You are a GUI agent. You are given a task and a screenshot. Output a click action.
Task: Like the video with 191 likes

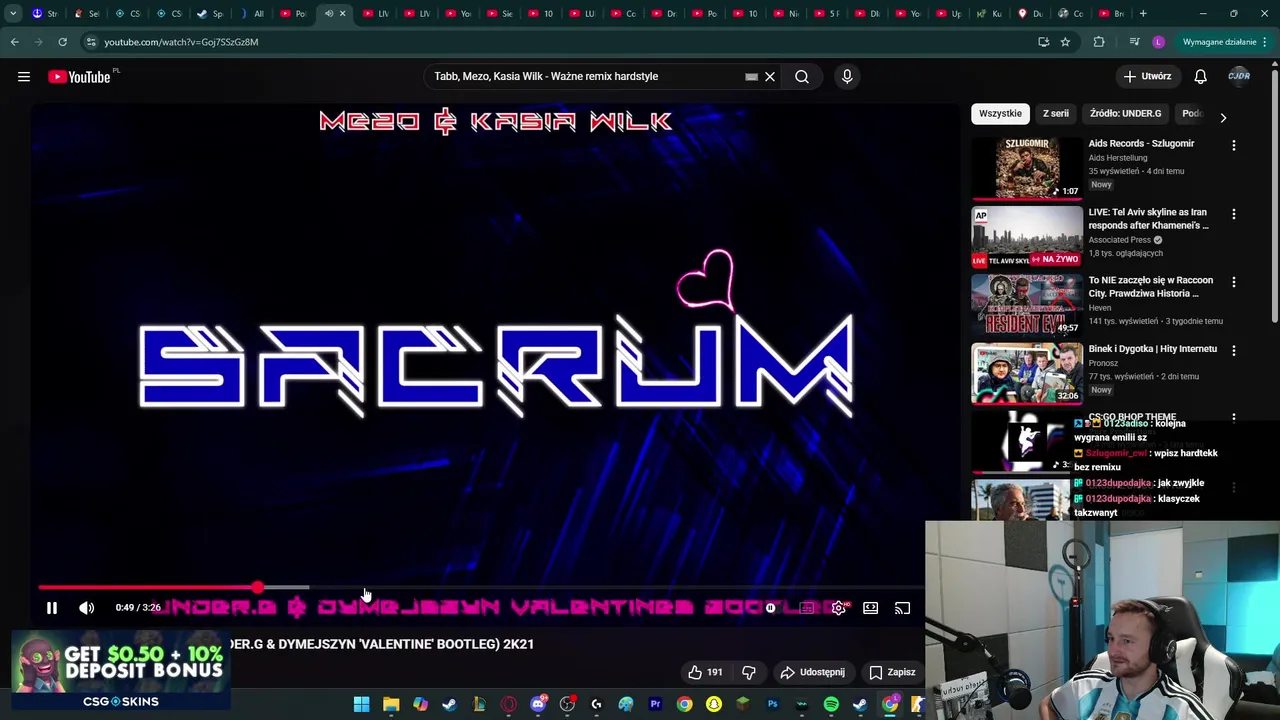[x=706, y=672]
